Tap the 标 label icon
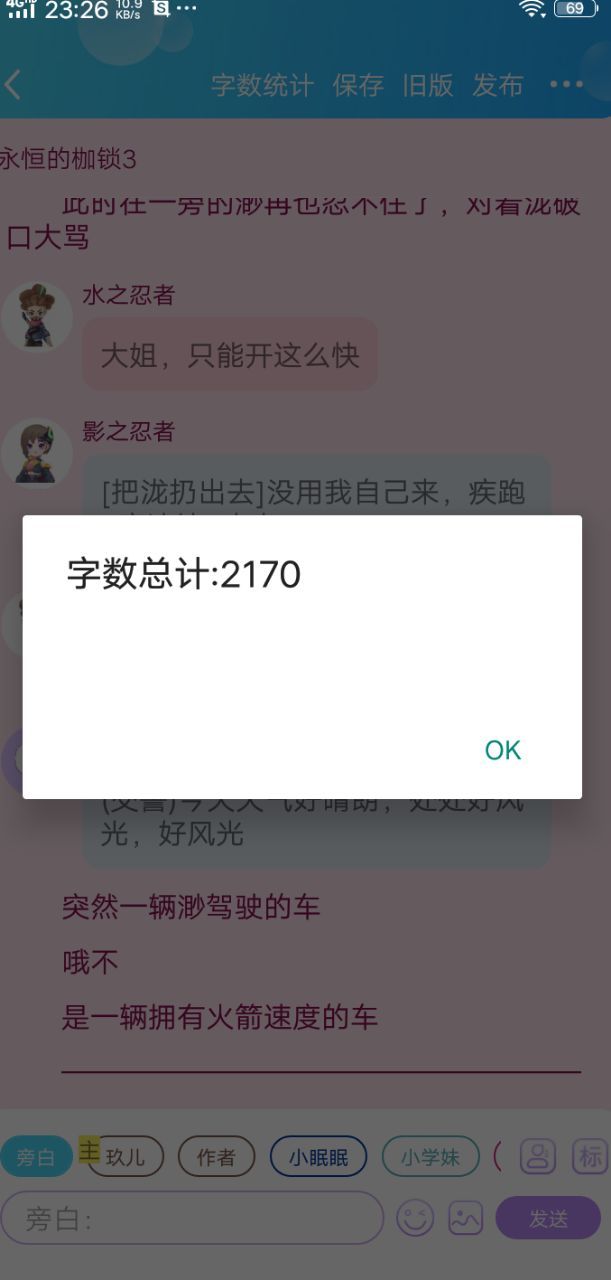Screen dimensions: 611x1280 590,1156
